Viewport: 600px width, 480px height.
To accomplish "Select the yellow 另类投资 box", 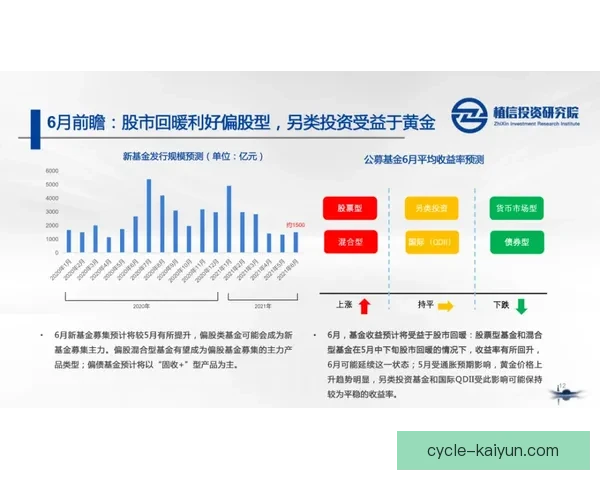I will pyautogui.click(x=432, y=208).
